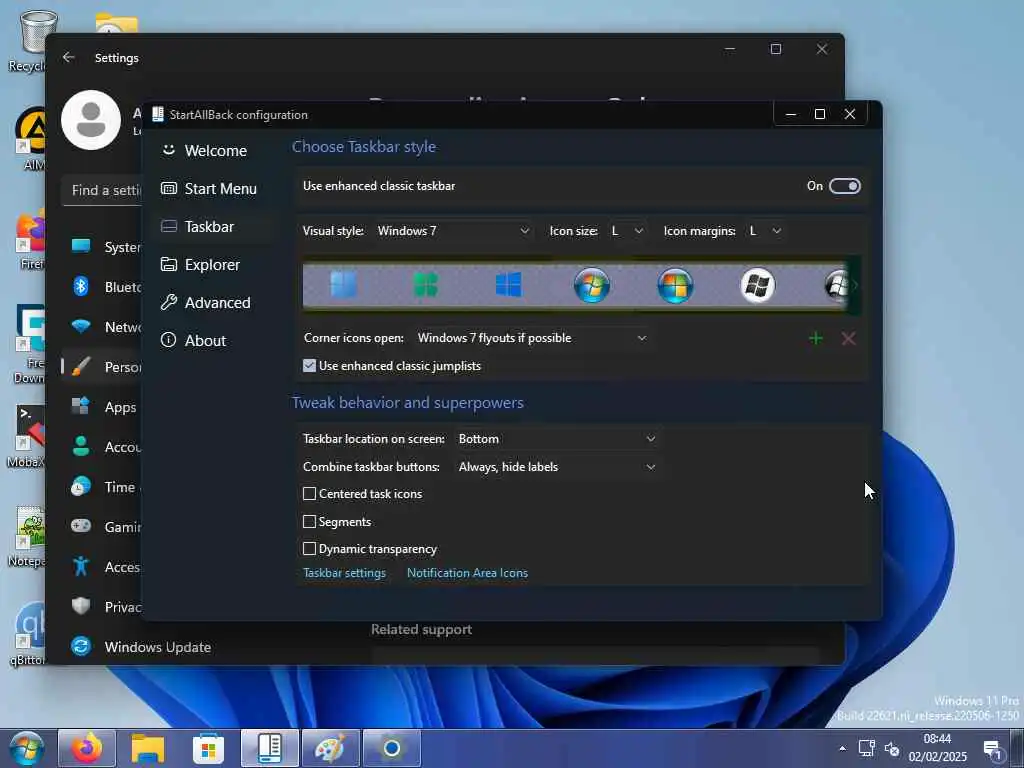Open Time settings in the sidebar
Image resolution: width=1024 pixels, height=768 pixels.
[102, 487]
